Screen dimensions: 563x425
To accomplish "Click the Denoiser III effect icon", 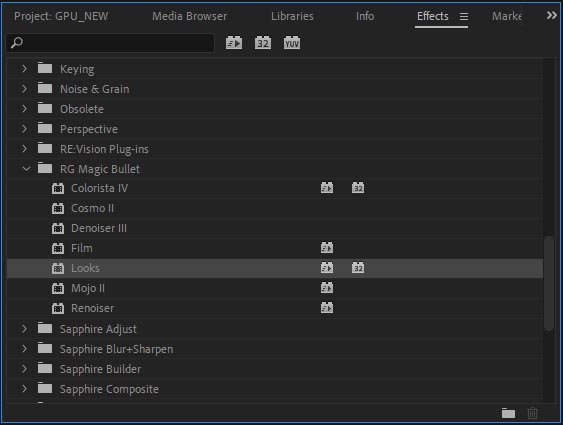I will (58, 228).
